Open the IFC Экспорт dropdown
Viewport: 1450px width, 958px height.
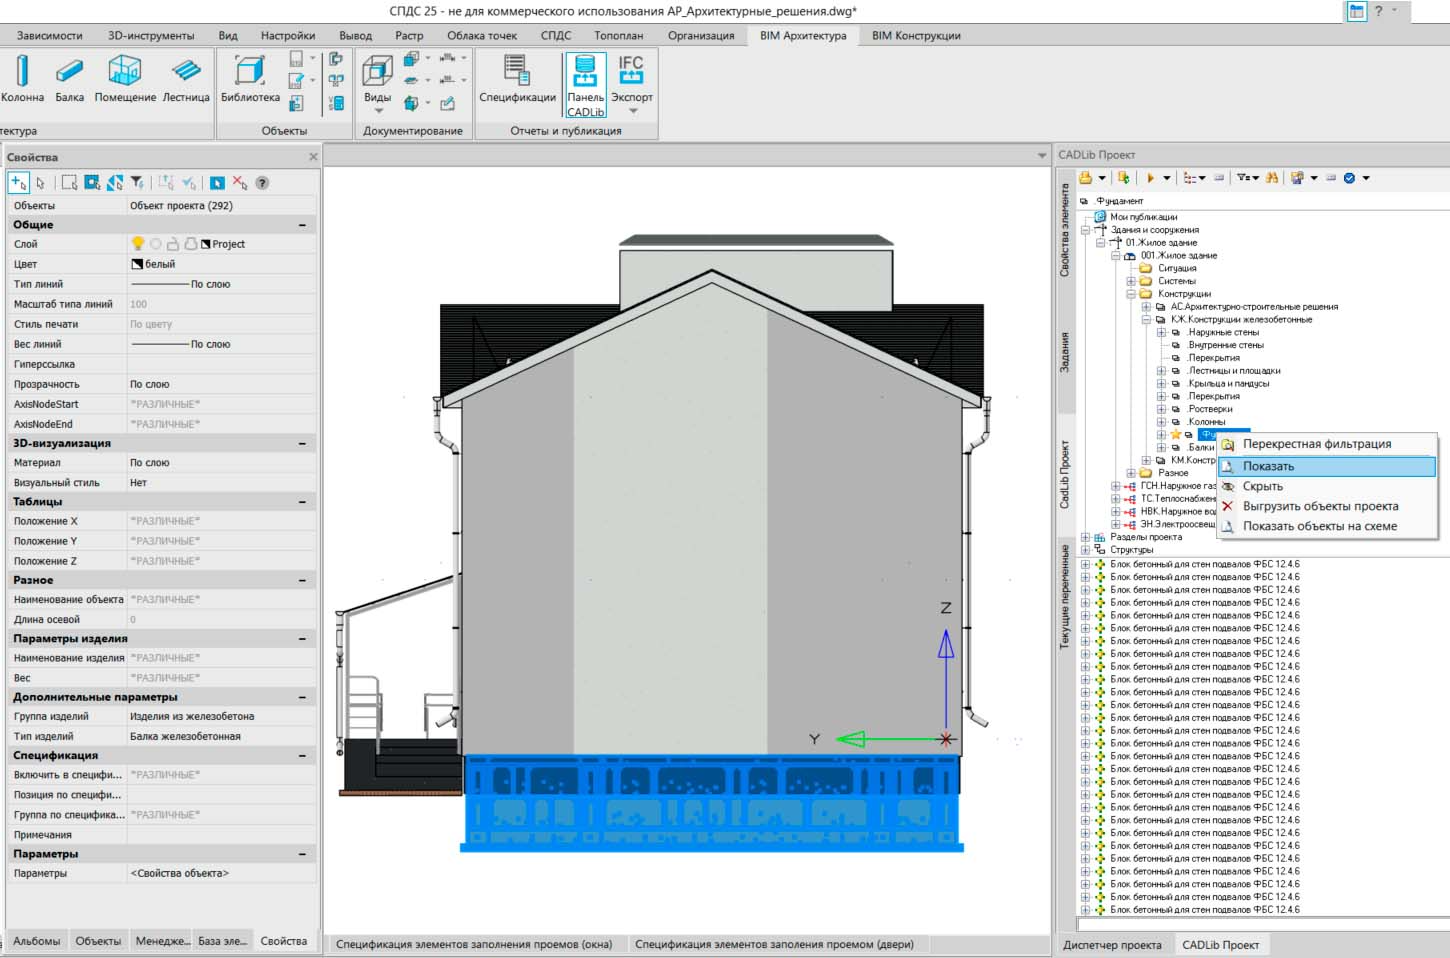coord(632,110)
